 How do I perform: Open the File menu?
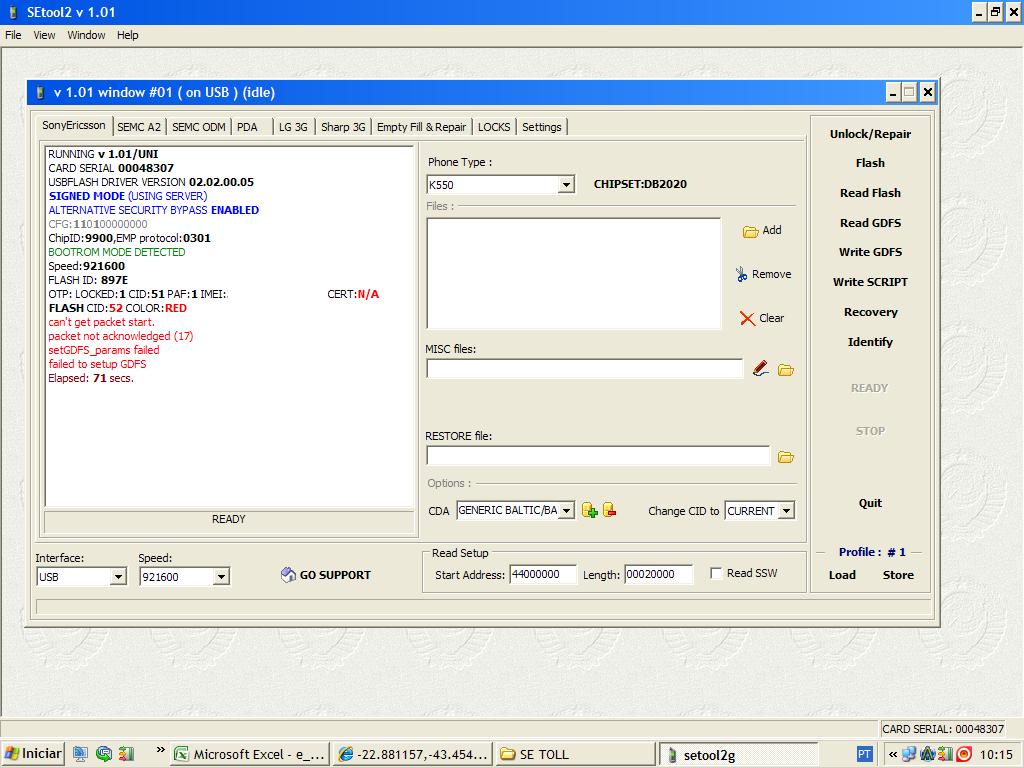[x=13, y=35]
